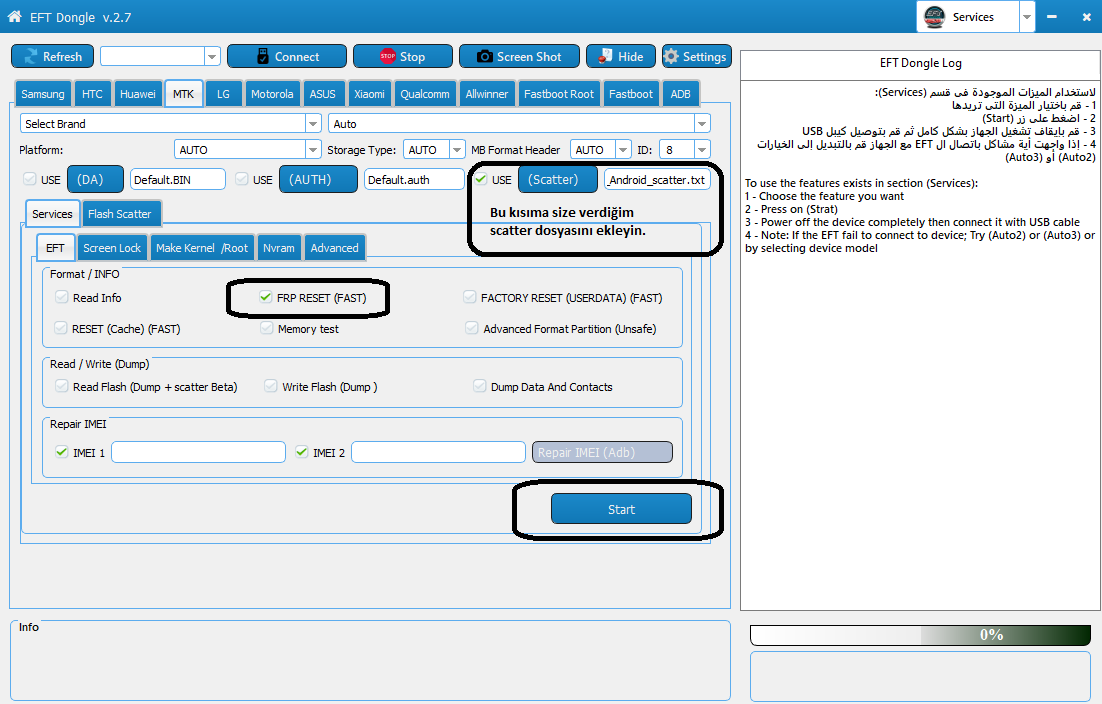The height and width of the screenshot is (704, 1102).
Task: Enable FACTORY RESET (USERDATA) (FAST) checkbox
Action: click(x=469, y=297)
